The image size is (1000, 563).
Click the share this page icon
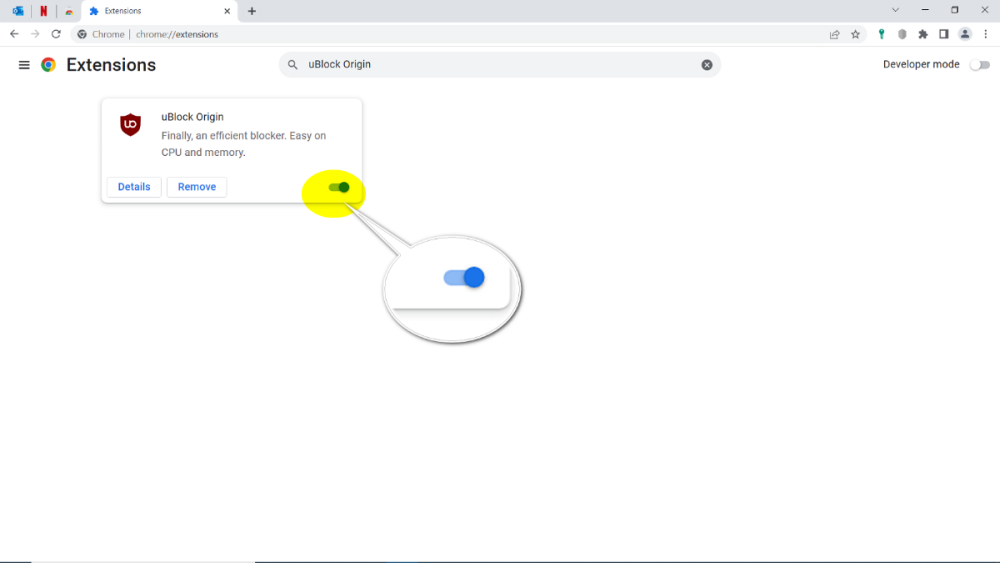click(834, 34)
